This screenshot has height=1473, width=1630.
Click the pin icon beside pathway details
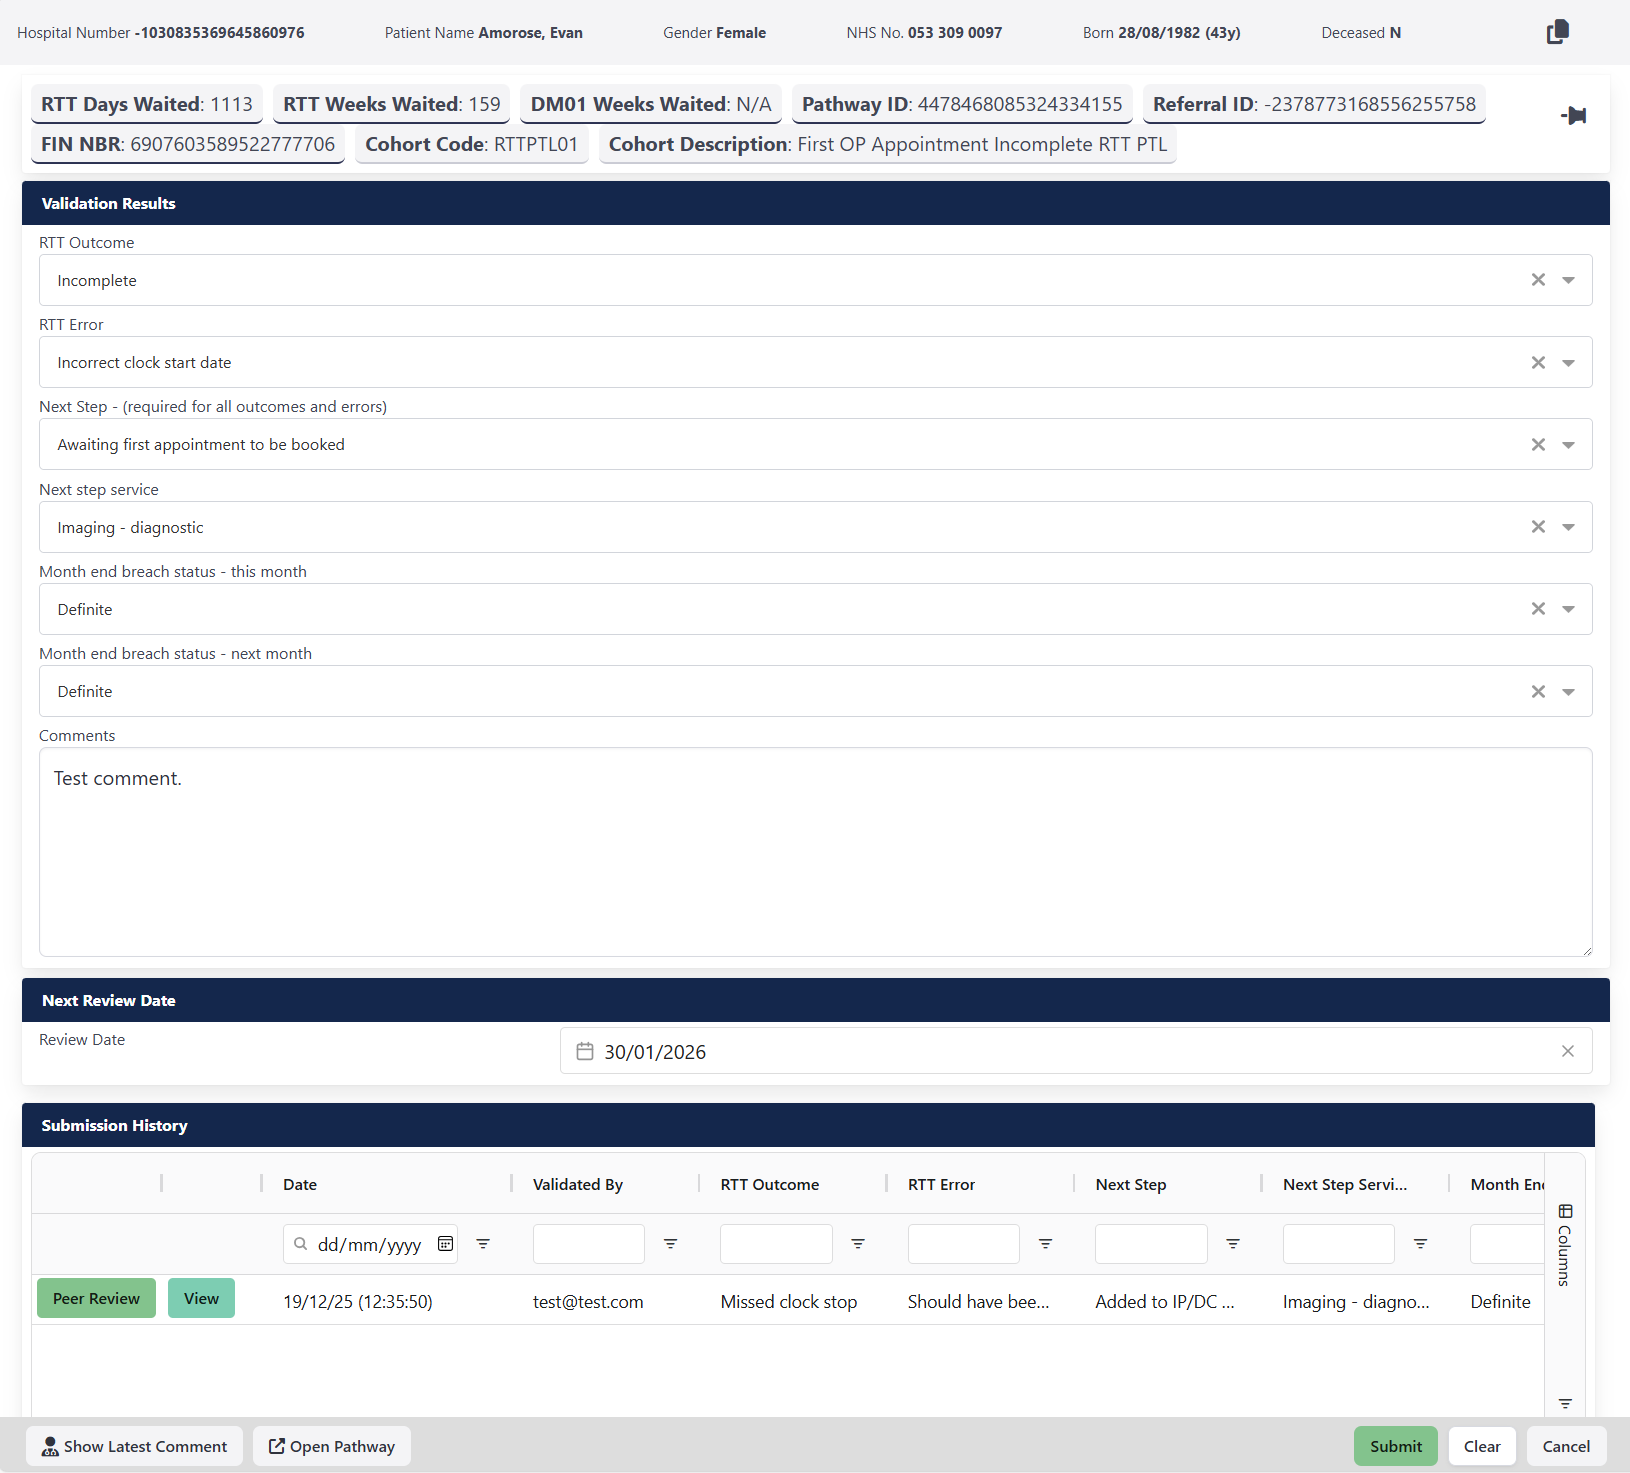[x=1573, y=116]
